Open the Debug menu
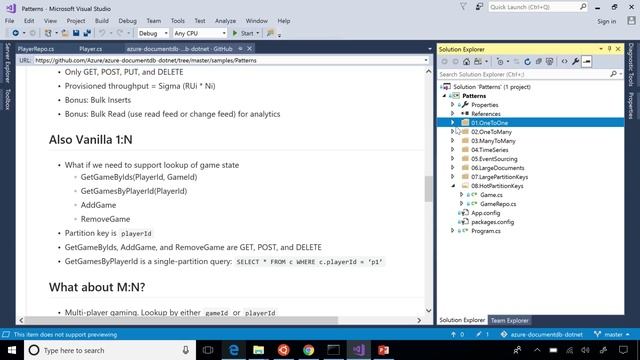Screen dimensions: 640x360 point(127,21)
